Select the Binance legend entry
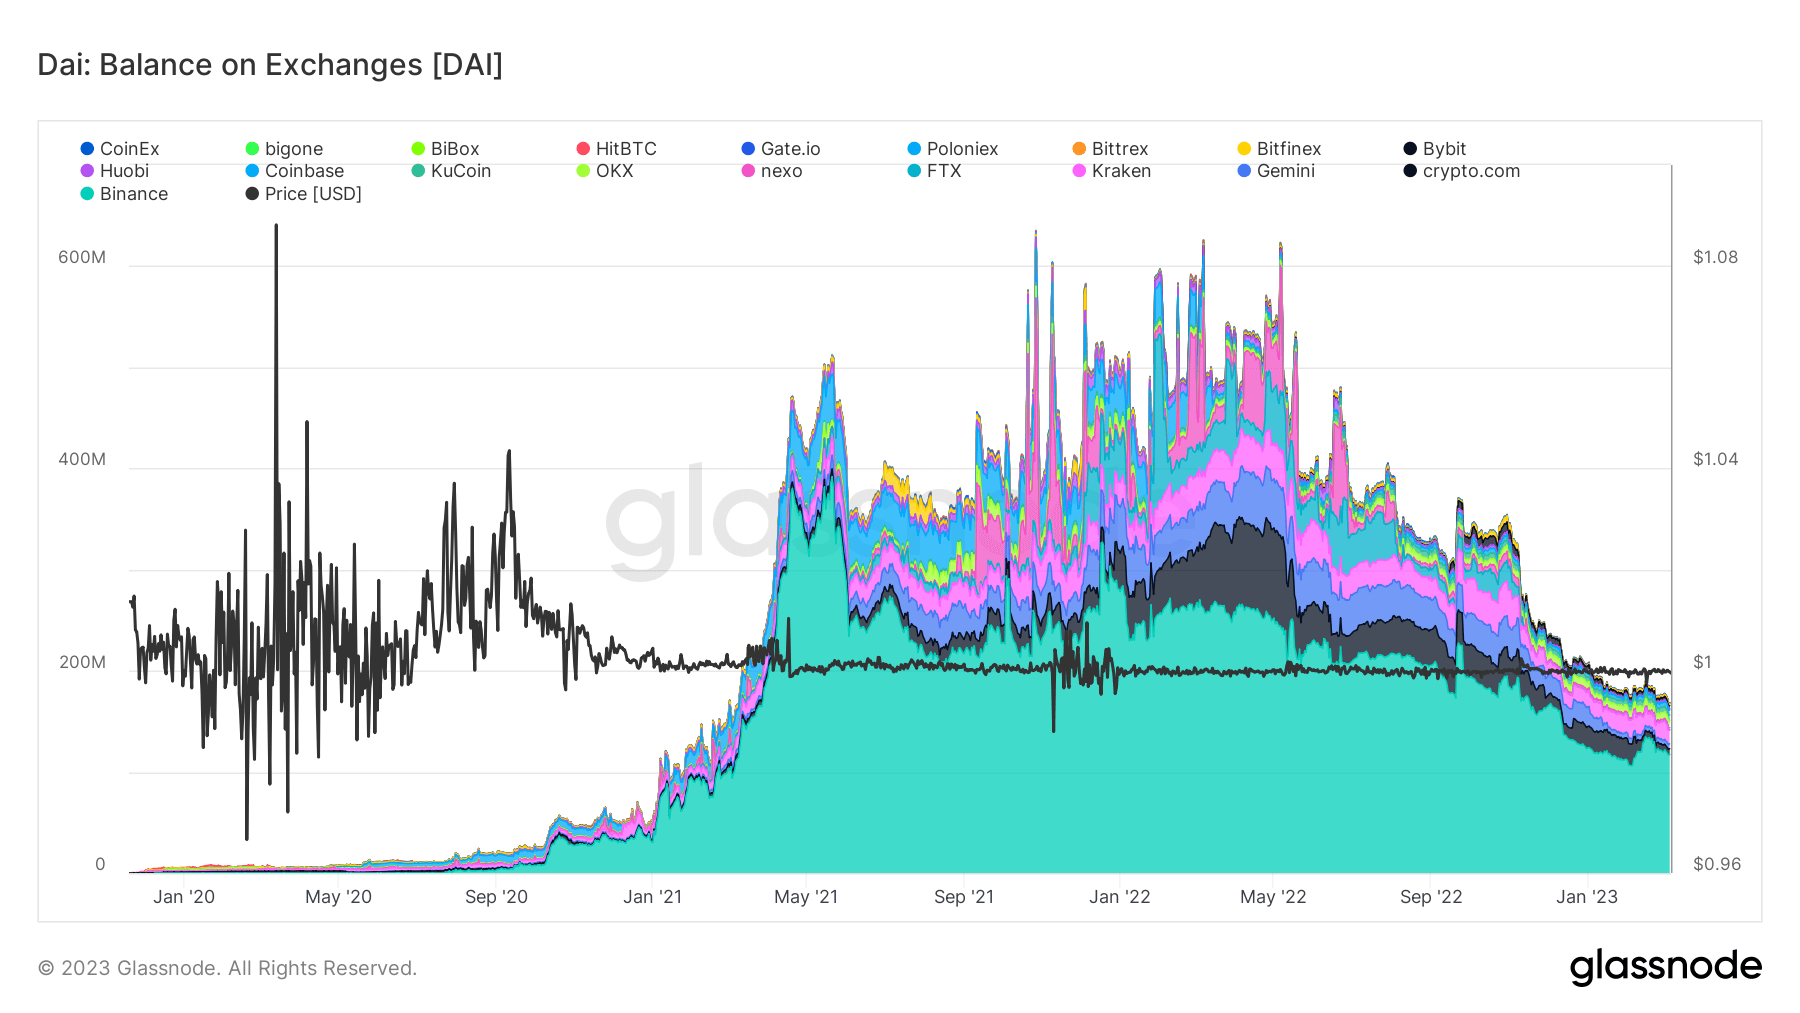 coord(124,194)
